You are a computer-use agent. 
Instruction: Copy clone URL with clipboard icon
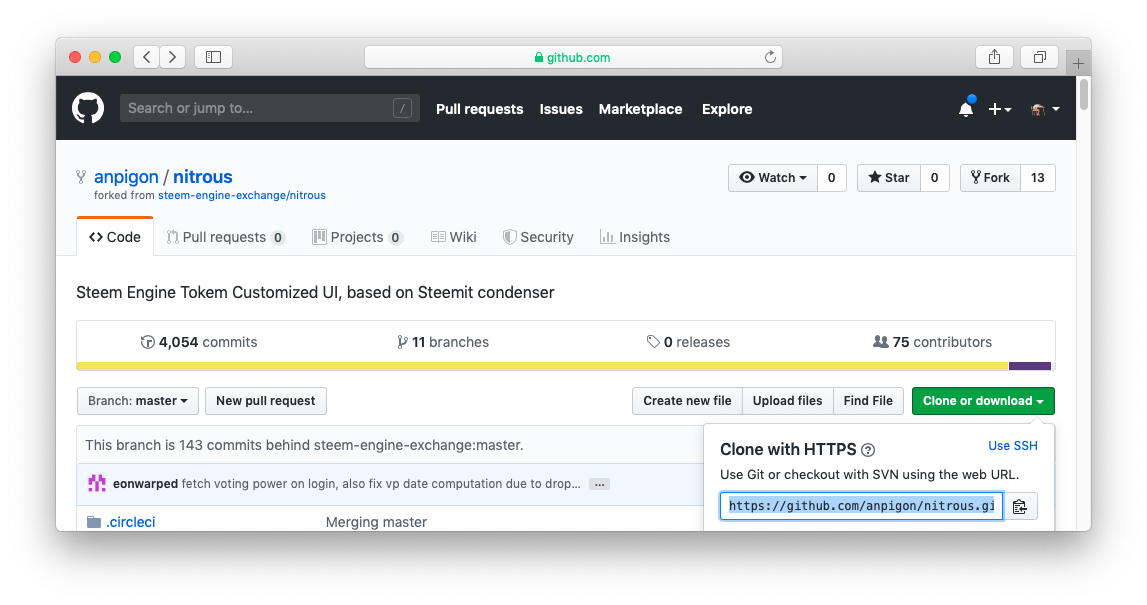[x=1019, y=506]
